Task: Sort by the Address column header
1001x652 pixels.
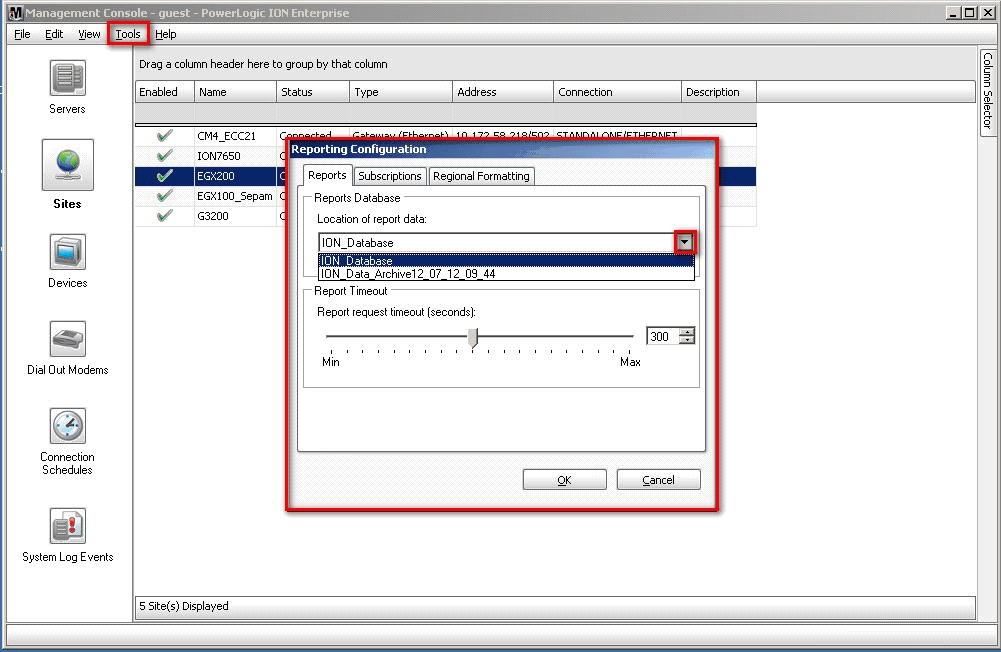Action: (x=503, y=92)
